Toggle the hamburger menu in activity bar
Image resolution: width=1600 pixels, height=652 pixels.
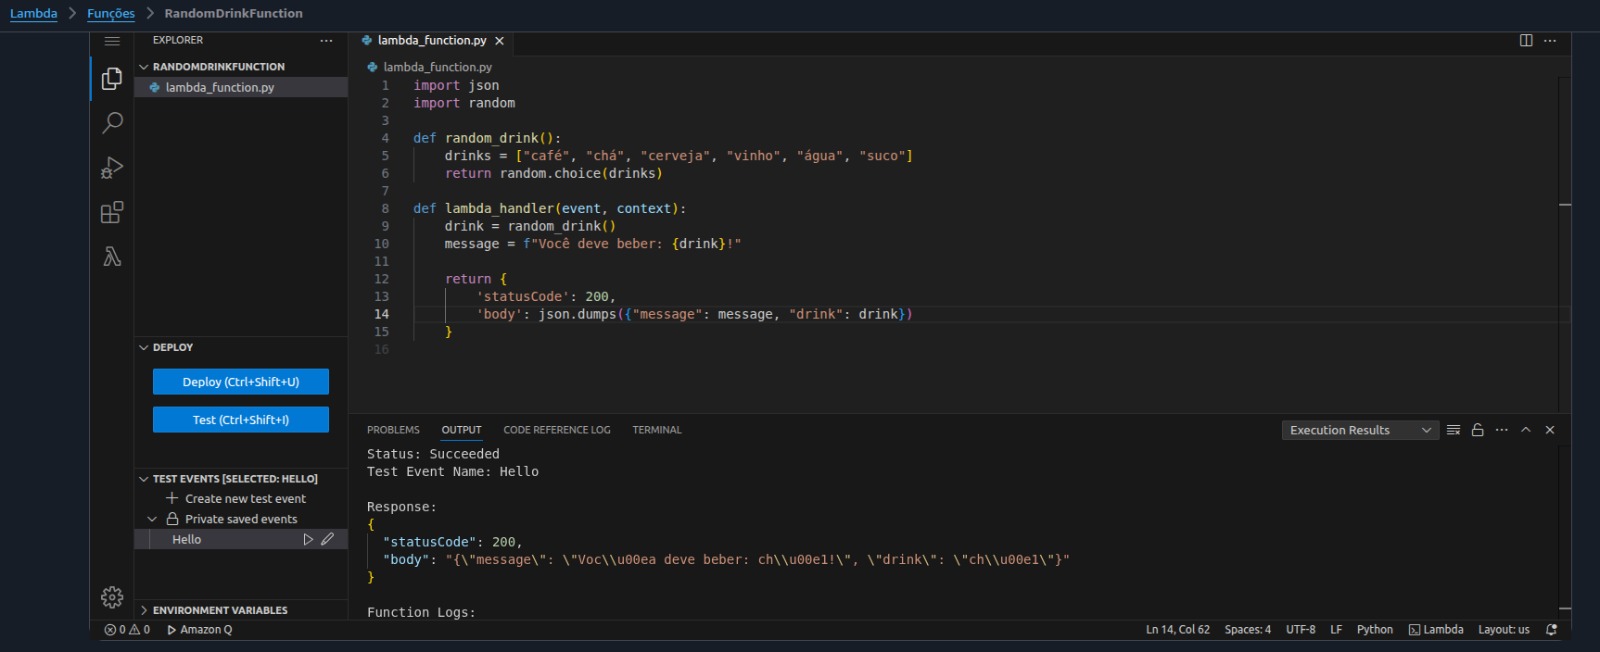click(112, 41)
